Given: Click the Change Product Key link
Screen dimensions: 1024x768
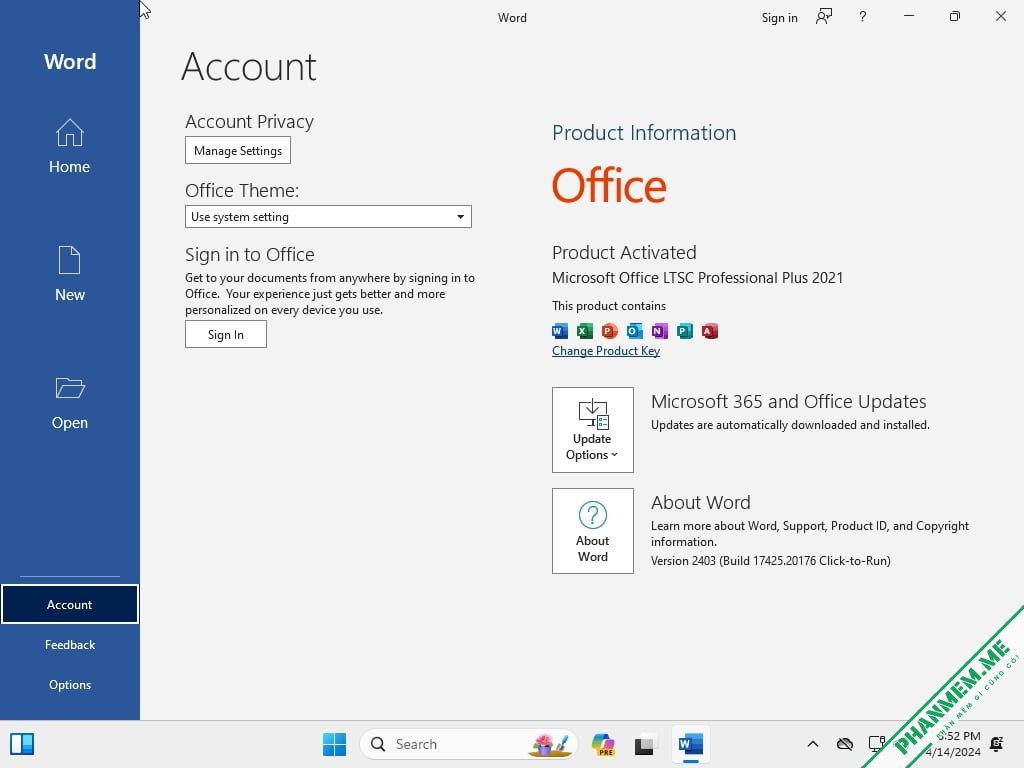Looking at the screenshot, I should click(x=605, y=351).
